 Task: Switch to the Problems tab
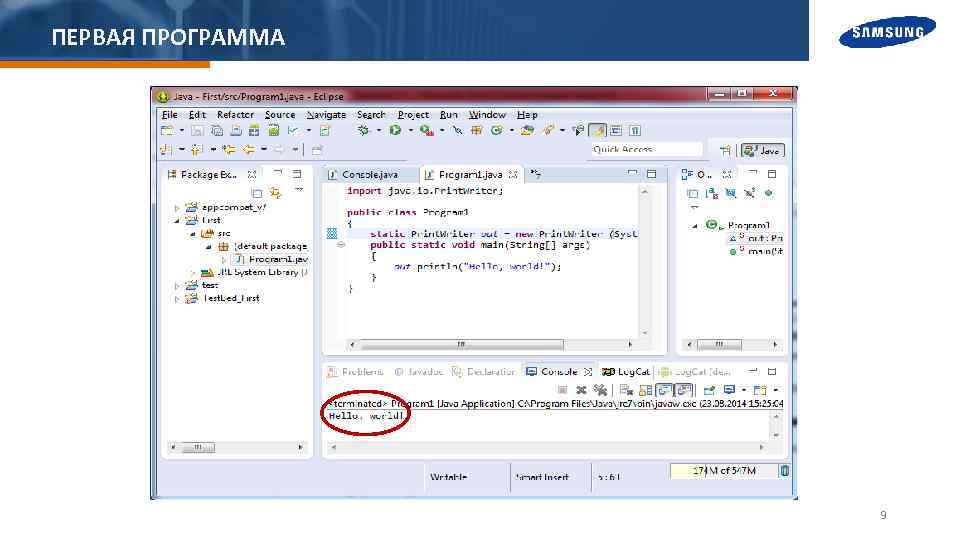point(355,372)
